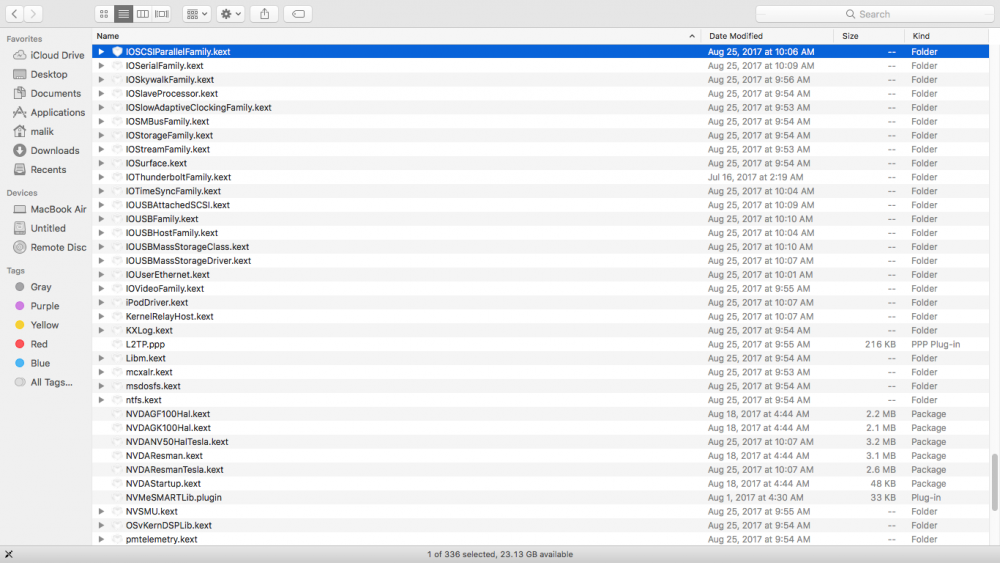Viewport: 1000px width, 563px height.
Task: Filter by Red tag in sidebar
Action: coord(39,344)
